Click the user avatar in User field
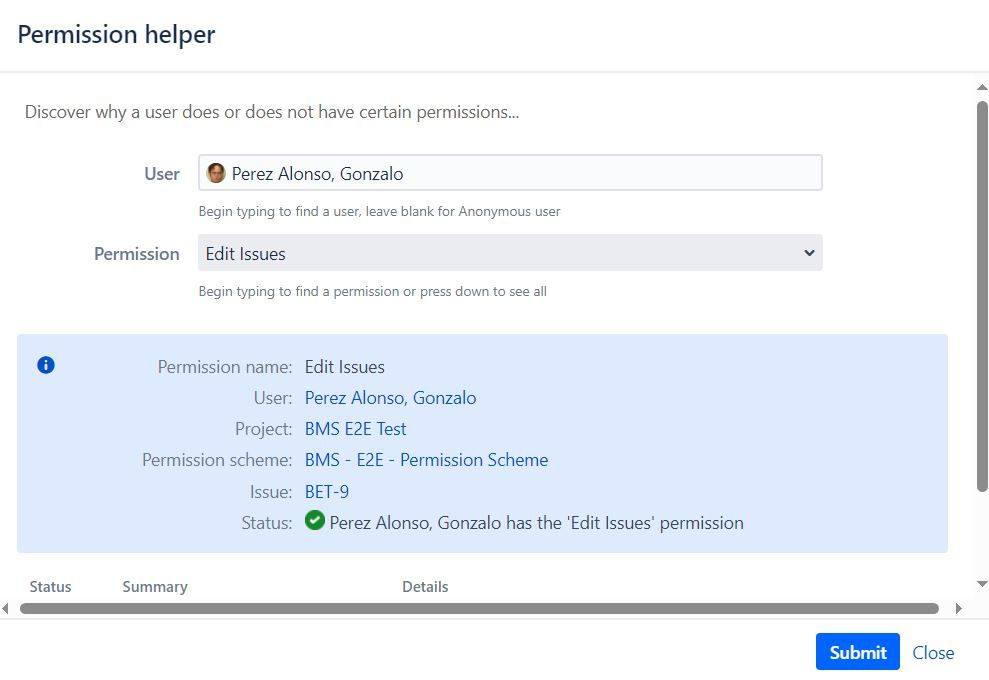The height and width of the screenshot is (680, 989). point(216,173)
